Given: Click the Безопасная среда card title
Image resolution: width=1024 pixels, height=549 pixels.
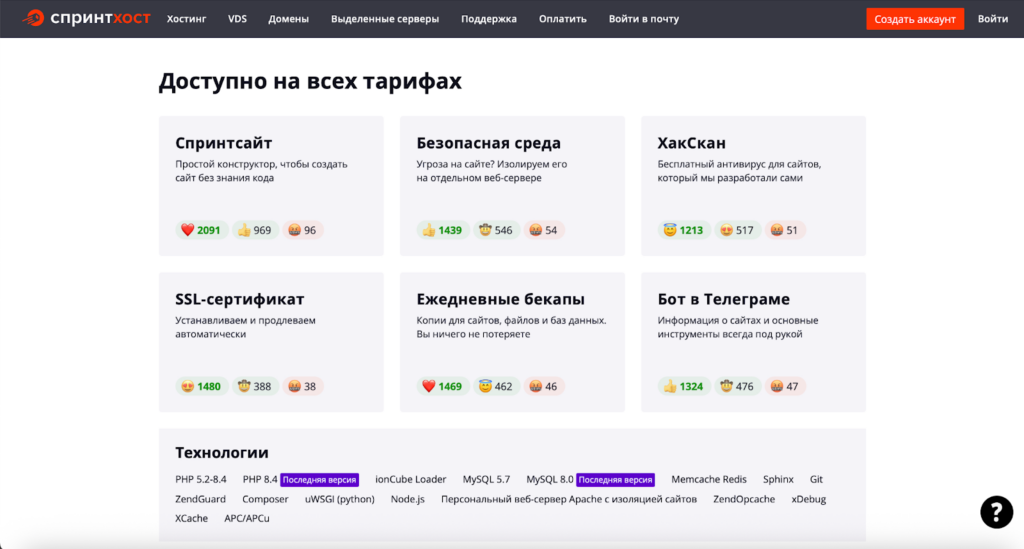Looking at the screenshot, I should click(488, 142).
